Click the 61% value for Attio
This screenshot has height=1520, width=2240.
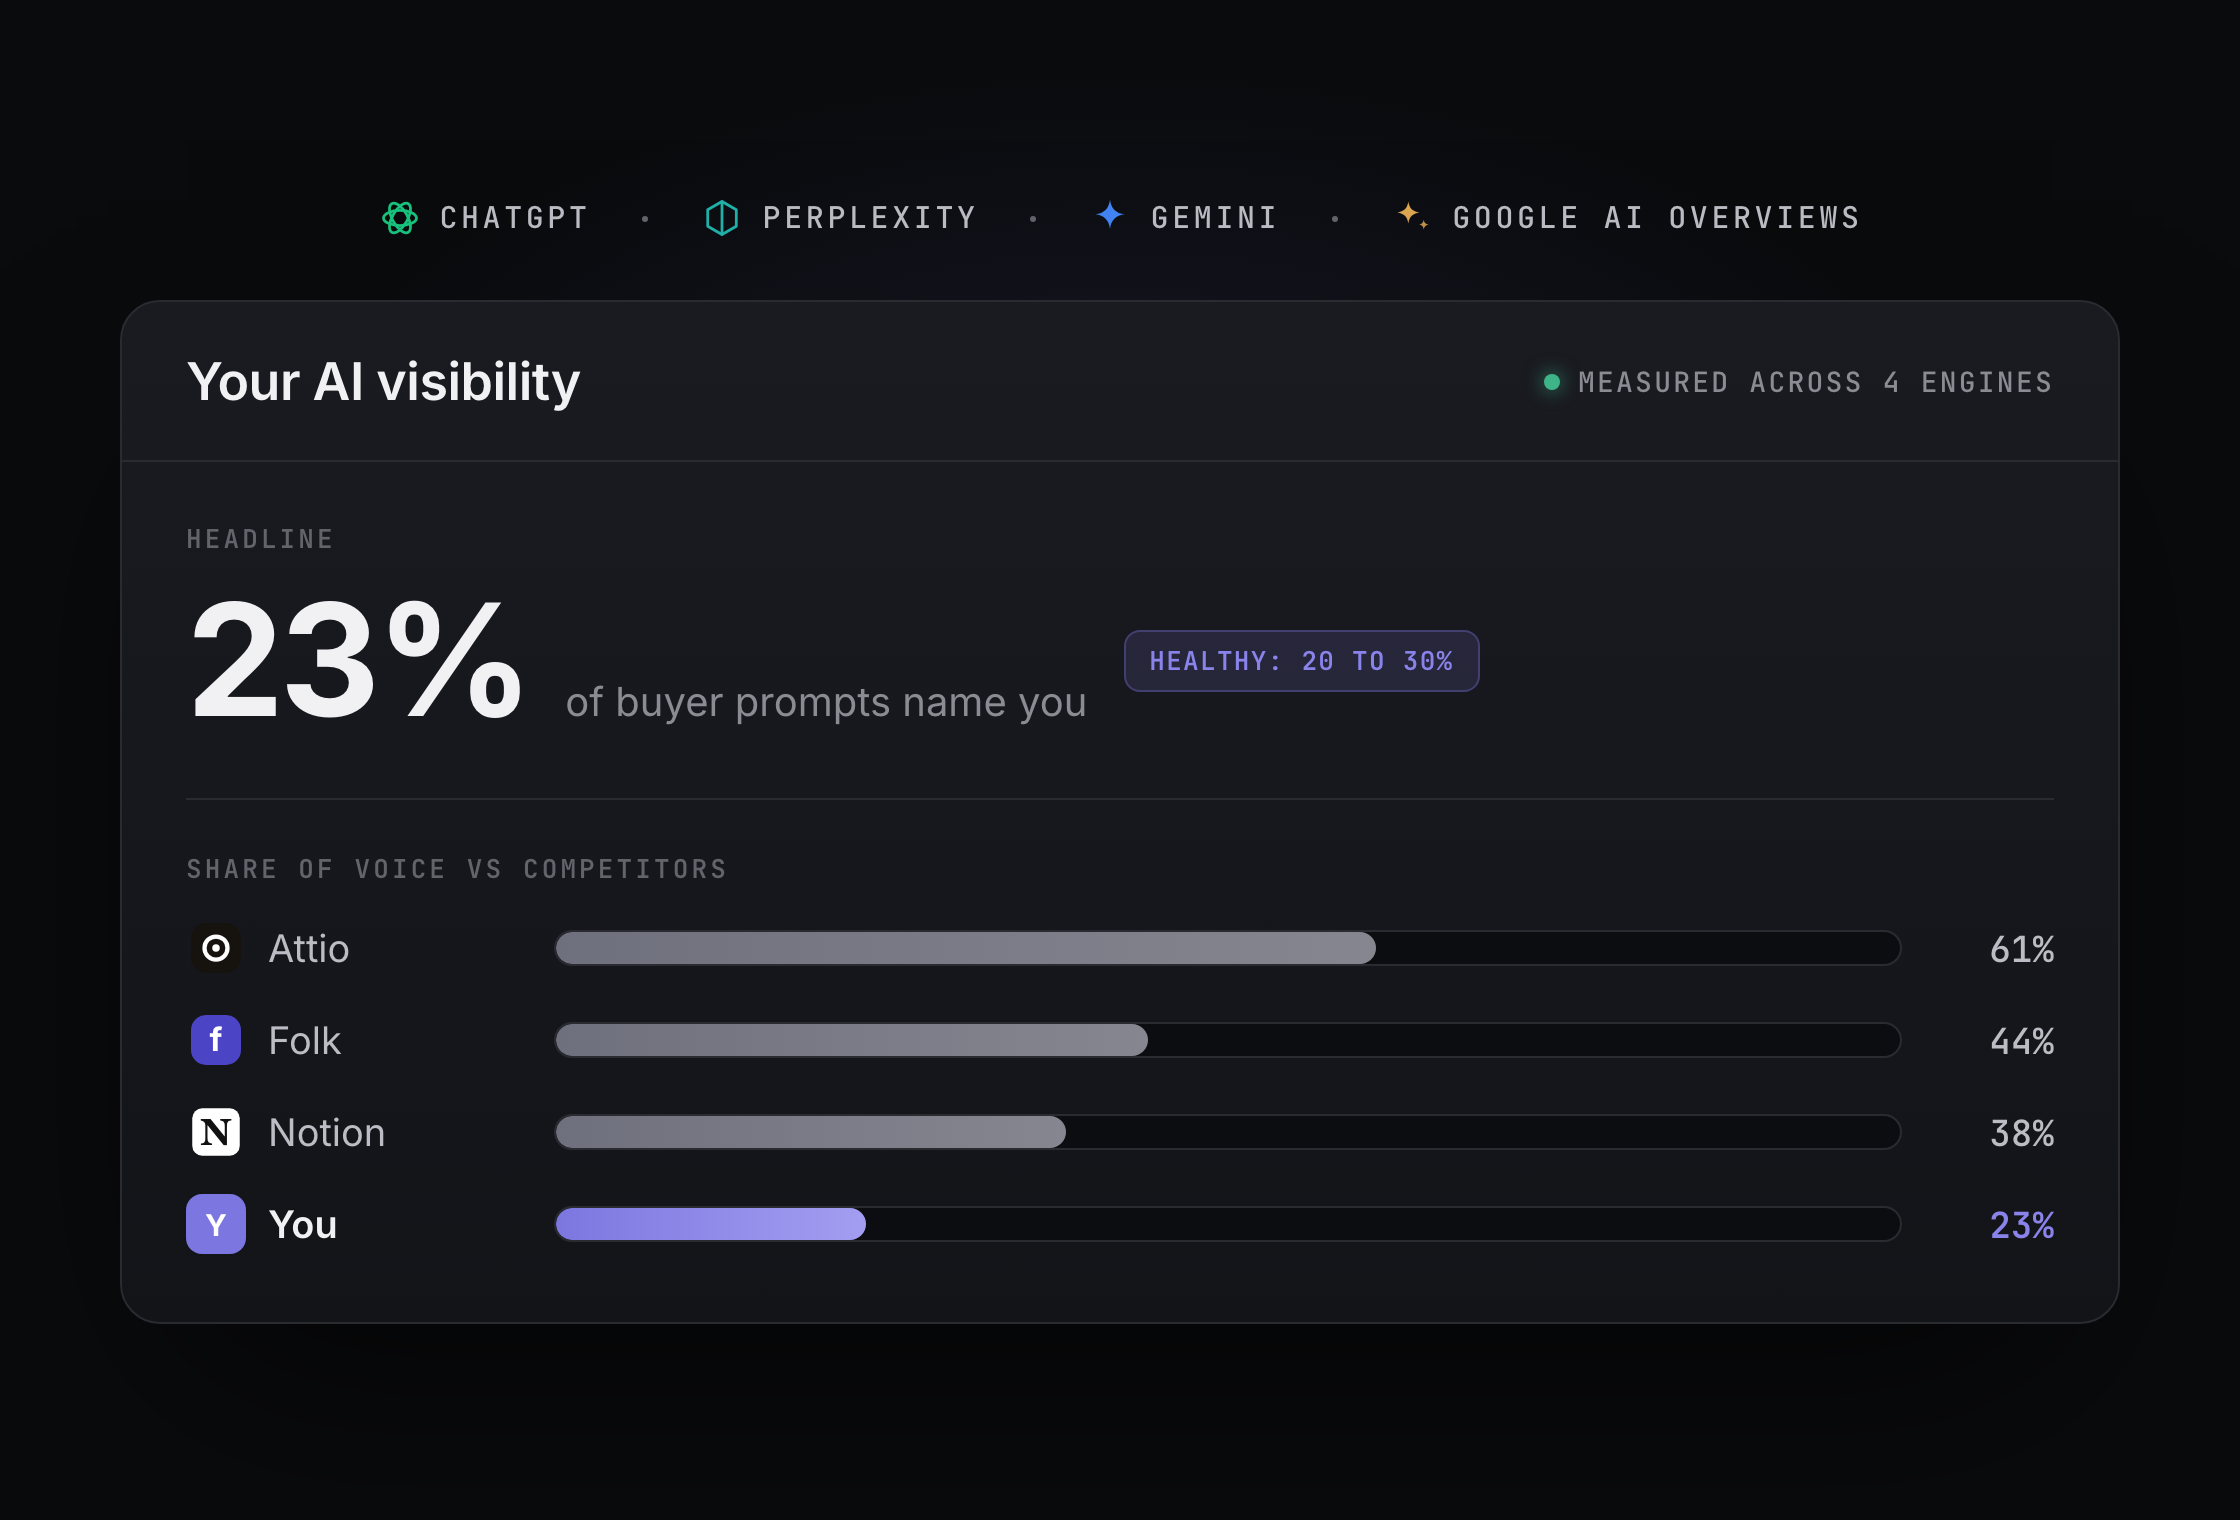point(2022,949)
